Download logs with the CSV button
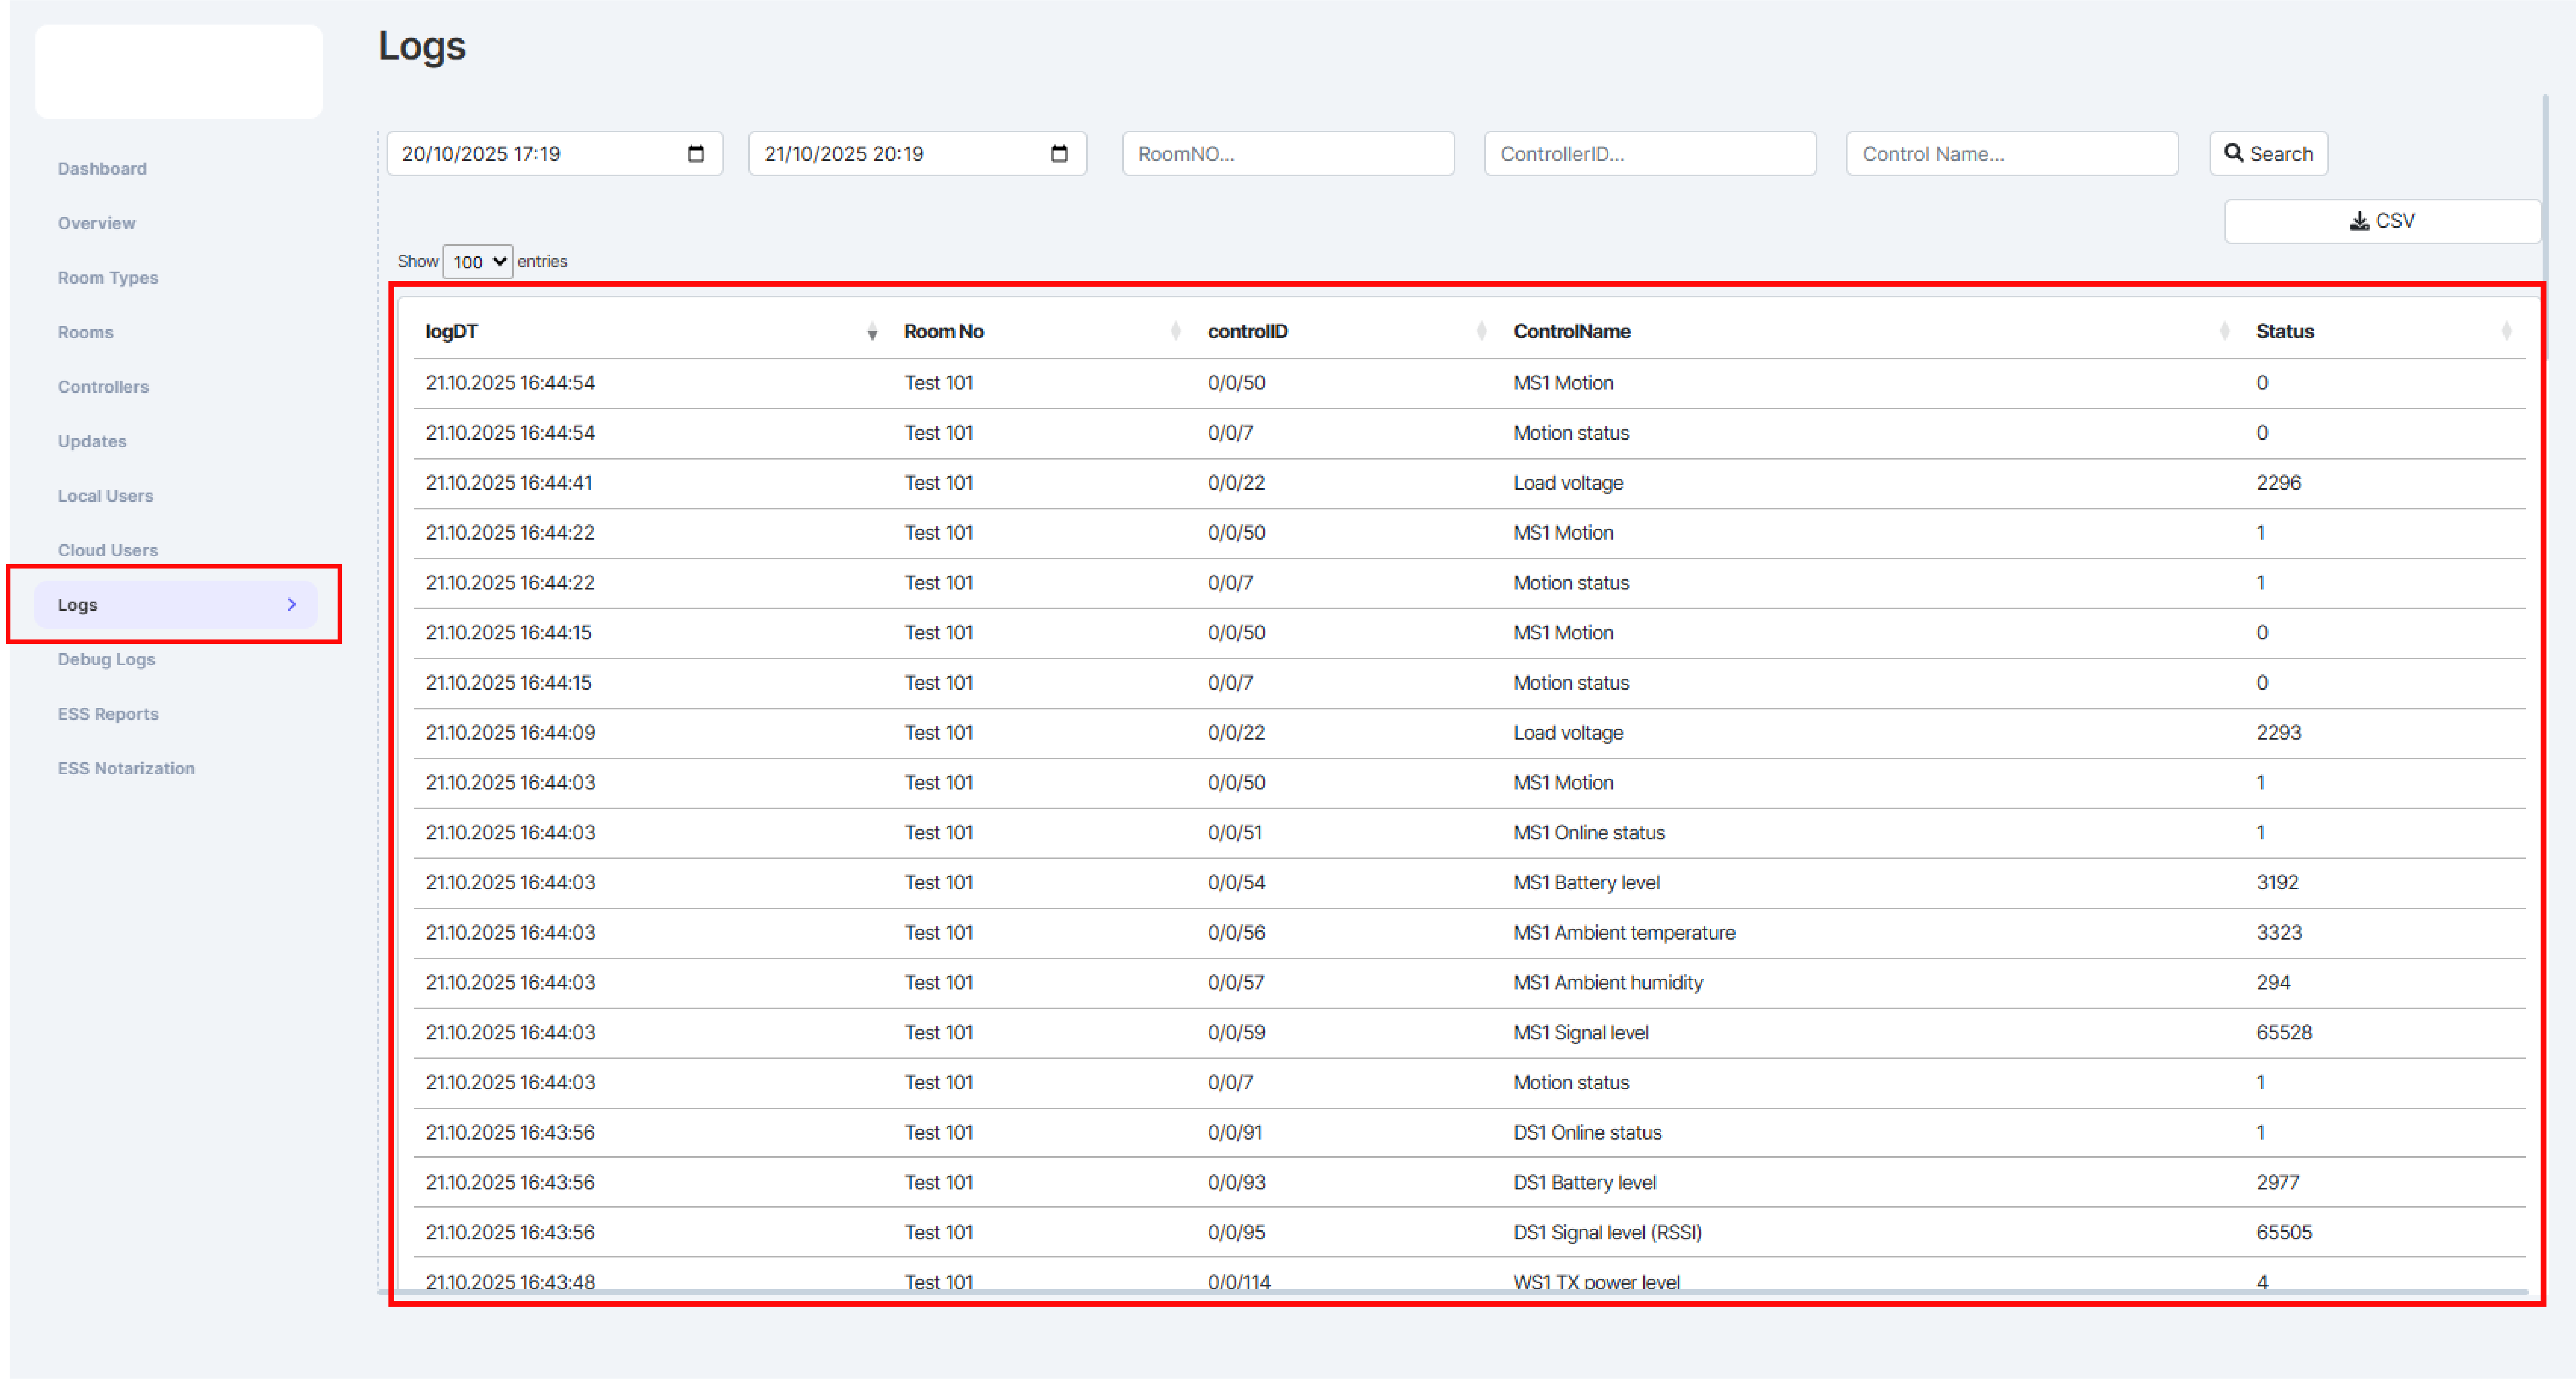 [x=2382, y=221]
